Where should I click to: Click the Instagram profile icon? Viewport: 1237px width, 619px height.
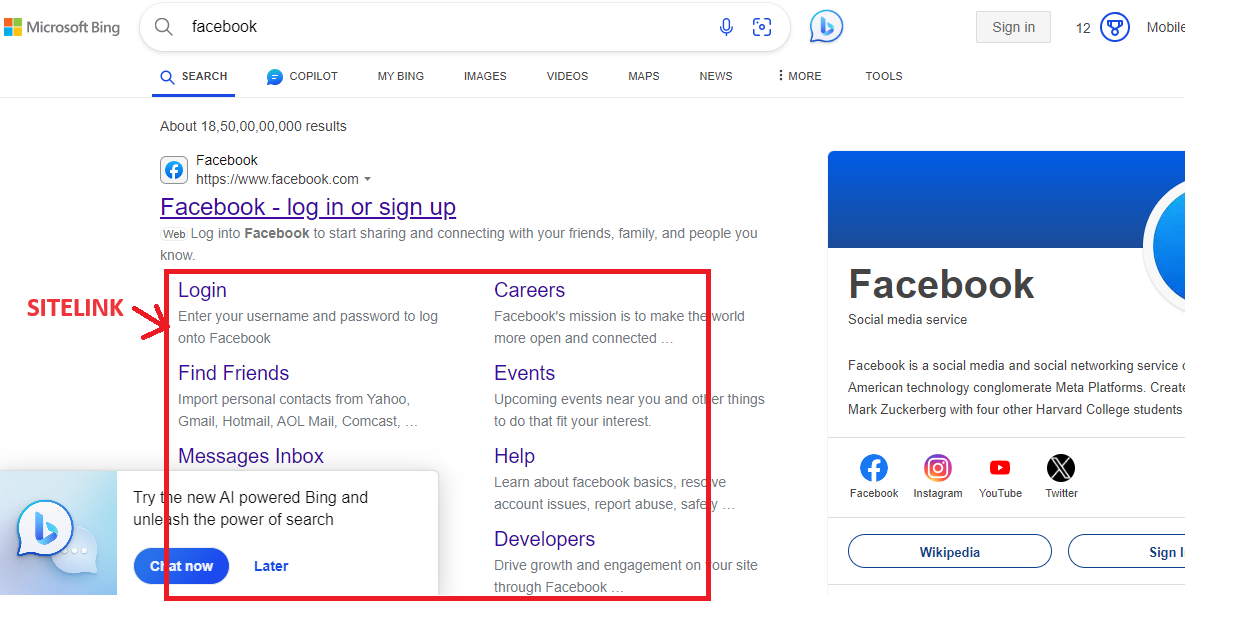(937, 468)
